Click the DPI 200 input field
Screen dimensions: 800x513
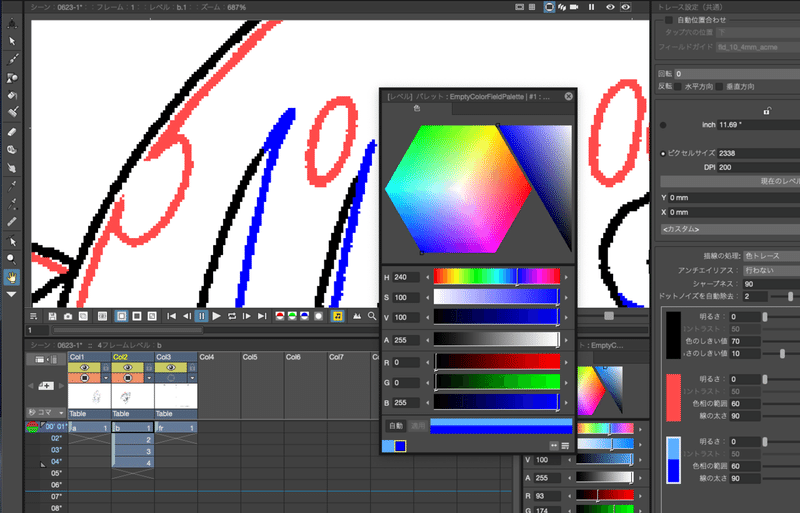[758, 167]
